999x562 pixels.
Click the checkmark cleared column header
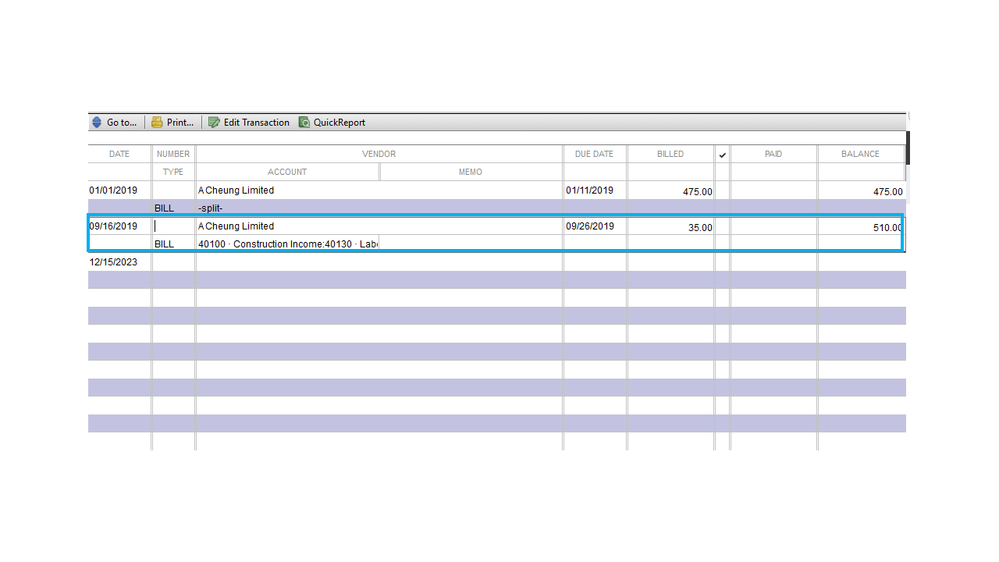pos(722,155)
